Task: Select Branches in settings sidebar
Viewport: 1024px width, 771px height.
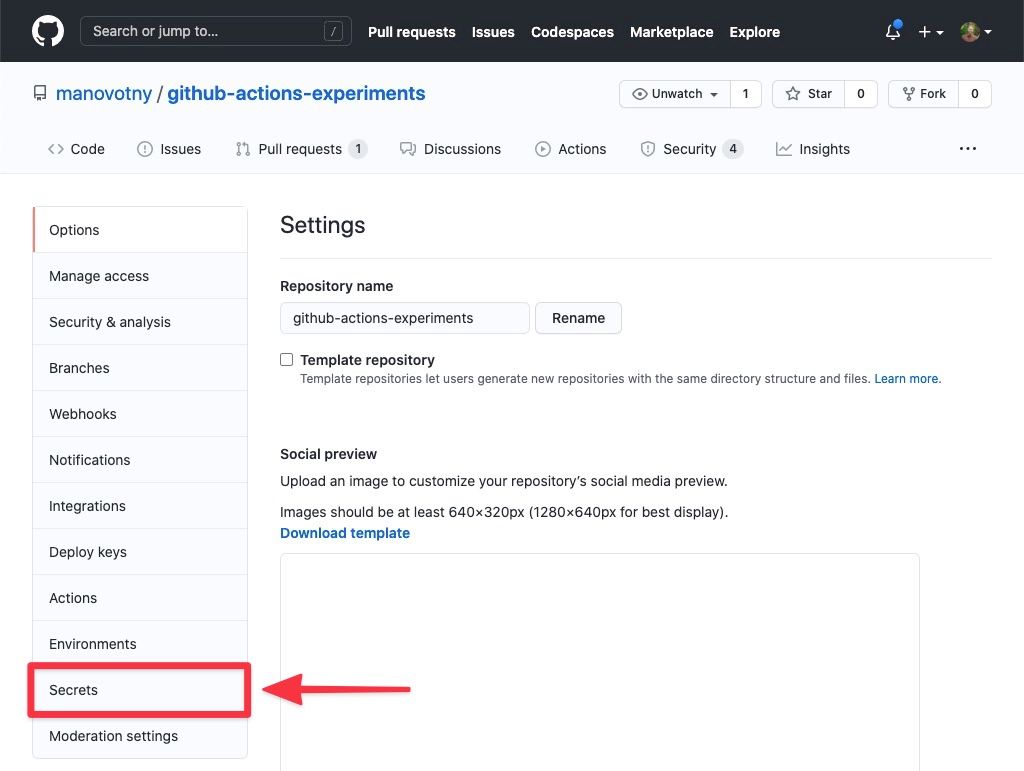Action: tap(140, 368)
